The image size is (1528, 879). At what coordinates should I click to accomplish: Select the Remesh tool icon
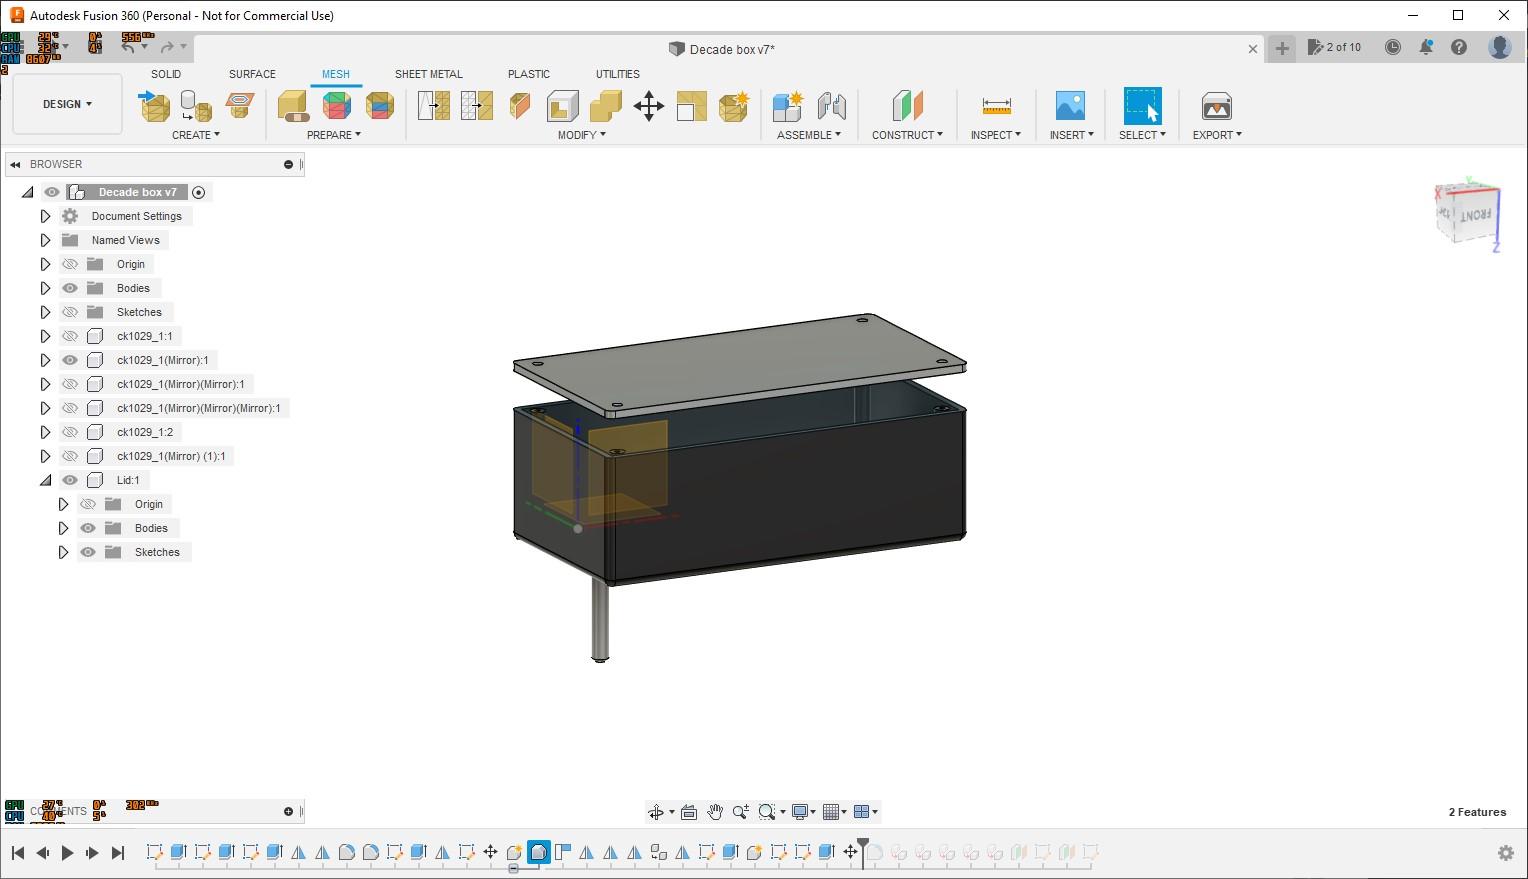(433, 106)
